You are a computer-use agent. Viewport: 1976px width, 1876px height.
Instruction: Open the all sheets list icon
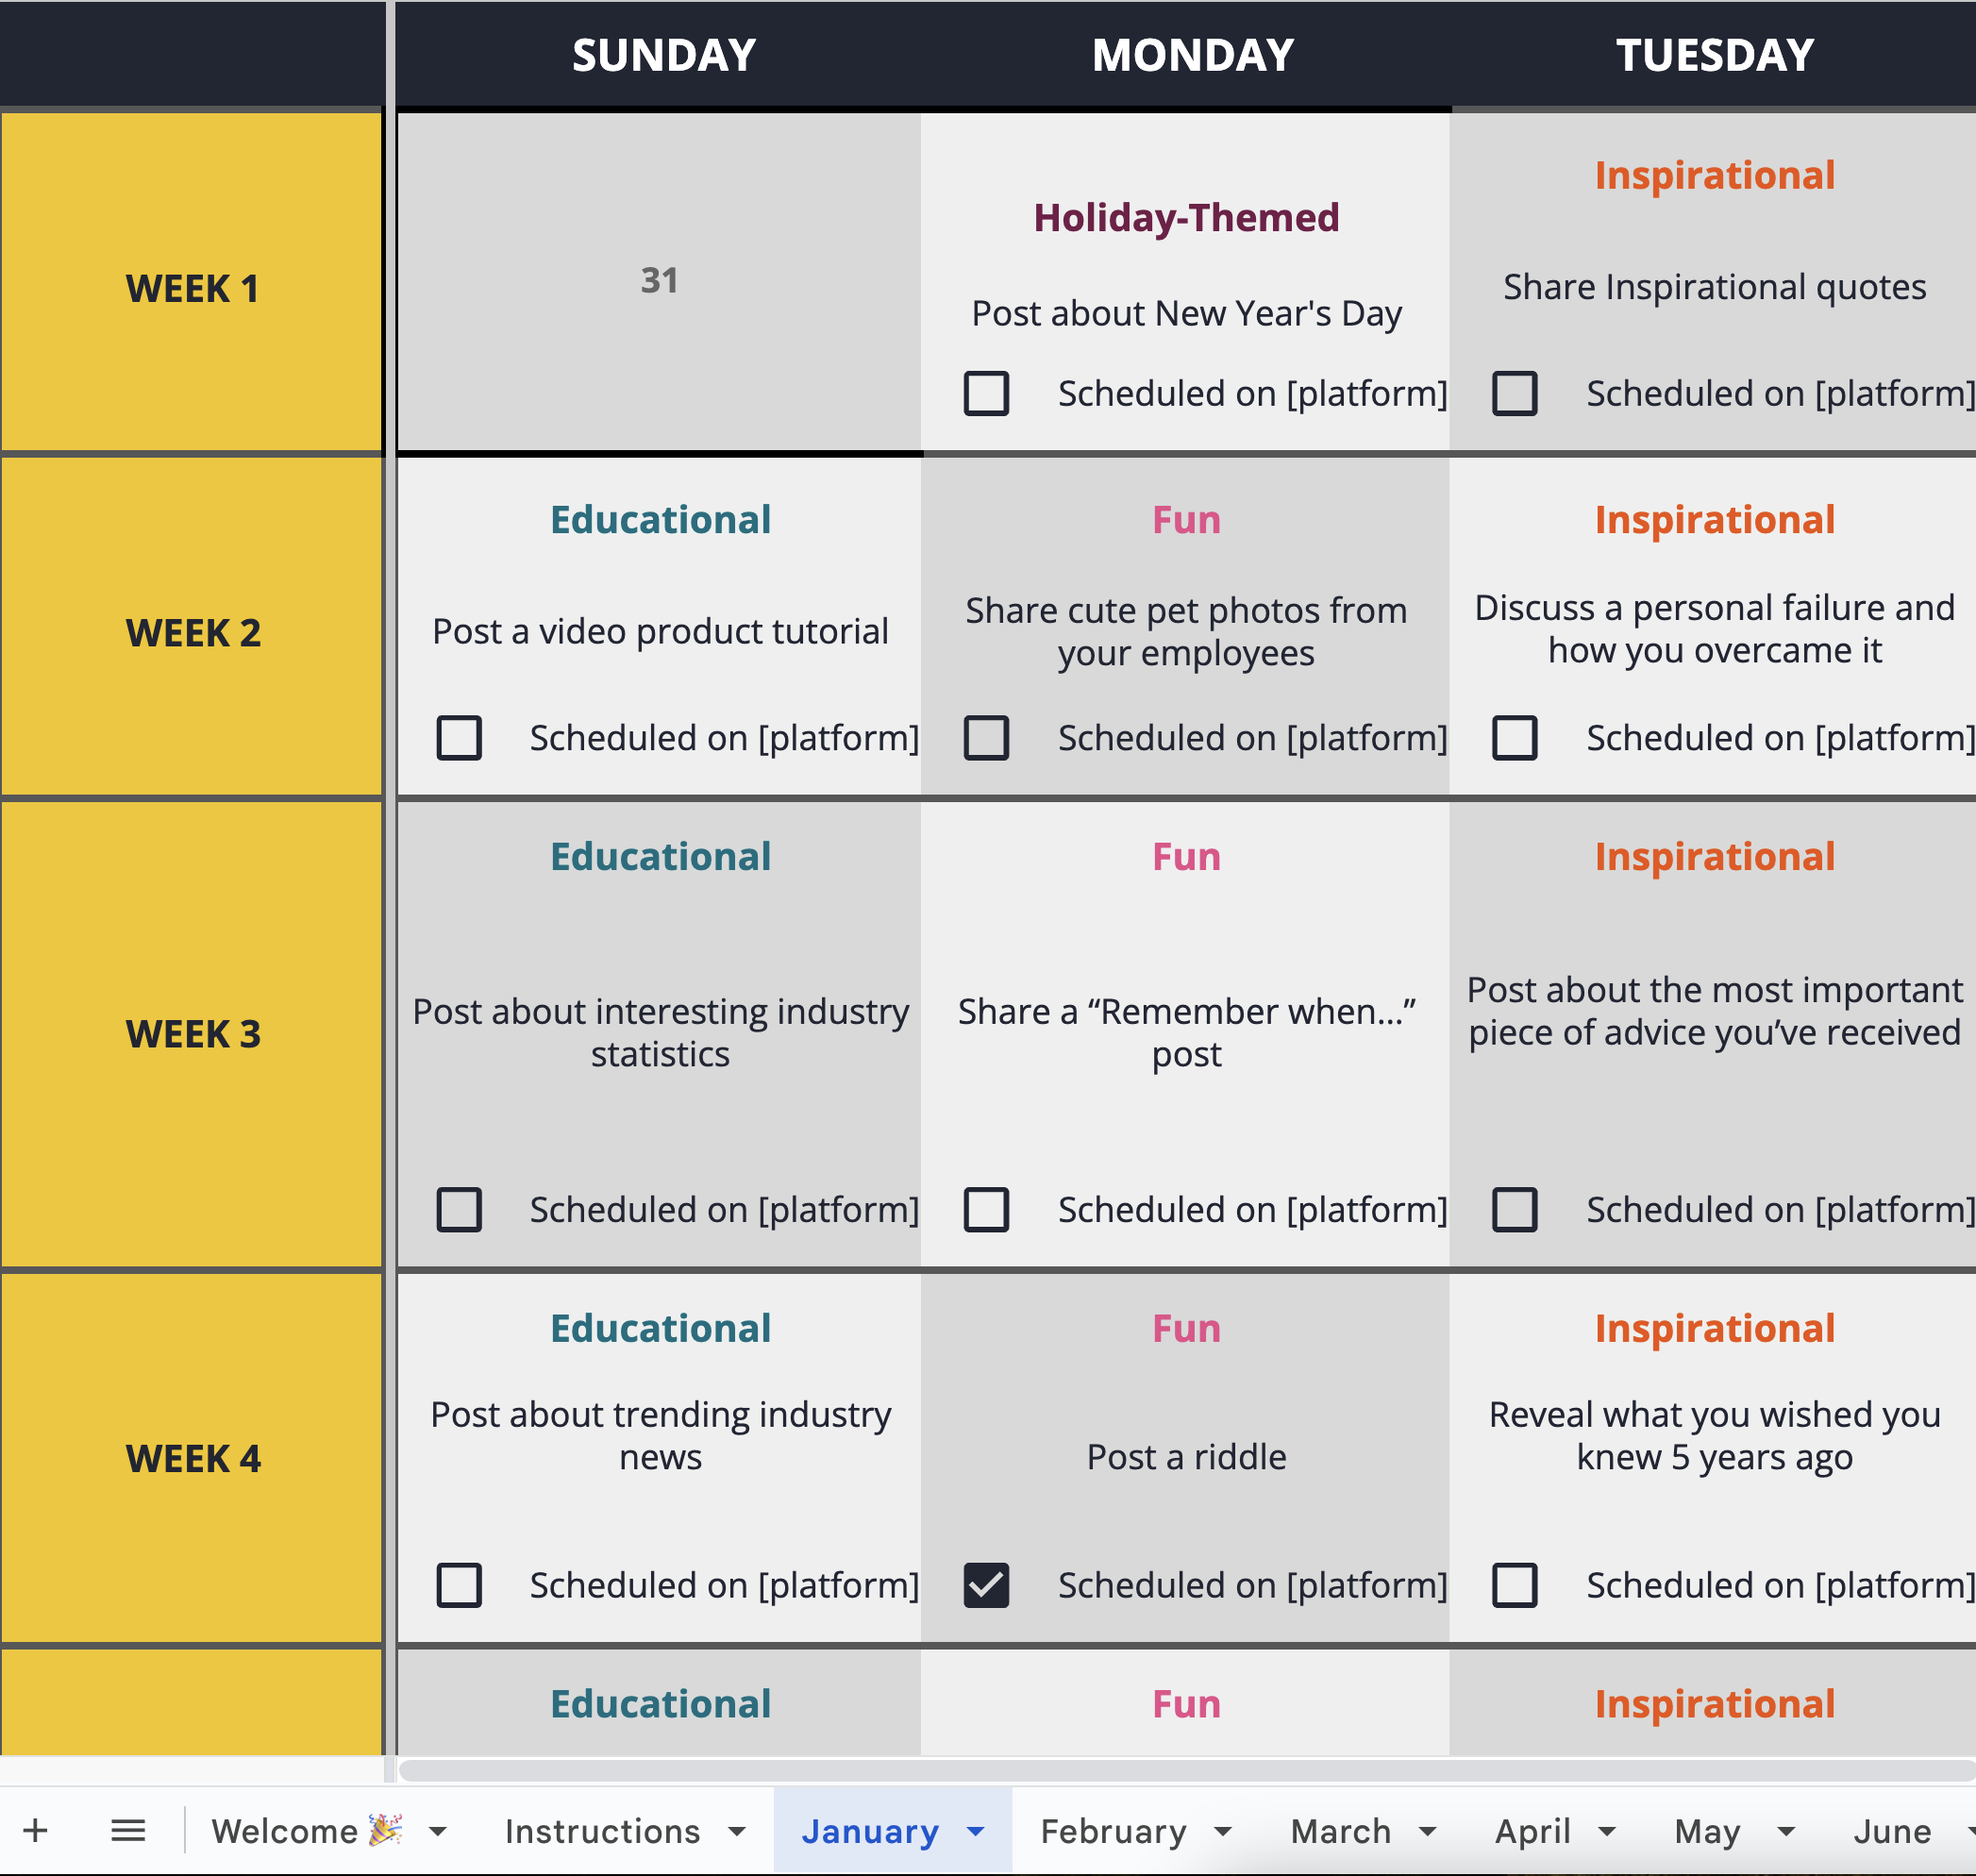tap(128, 1831)
